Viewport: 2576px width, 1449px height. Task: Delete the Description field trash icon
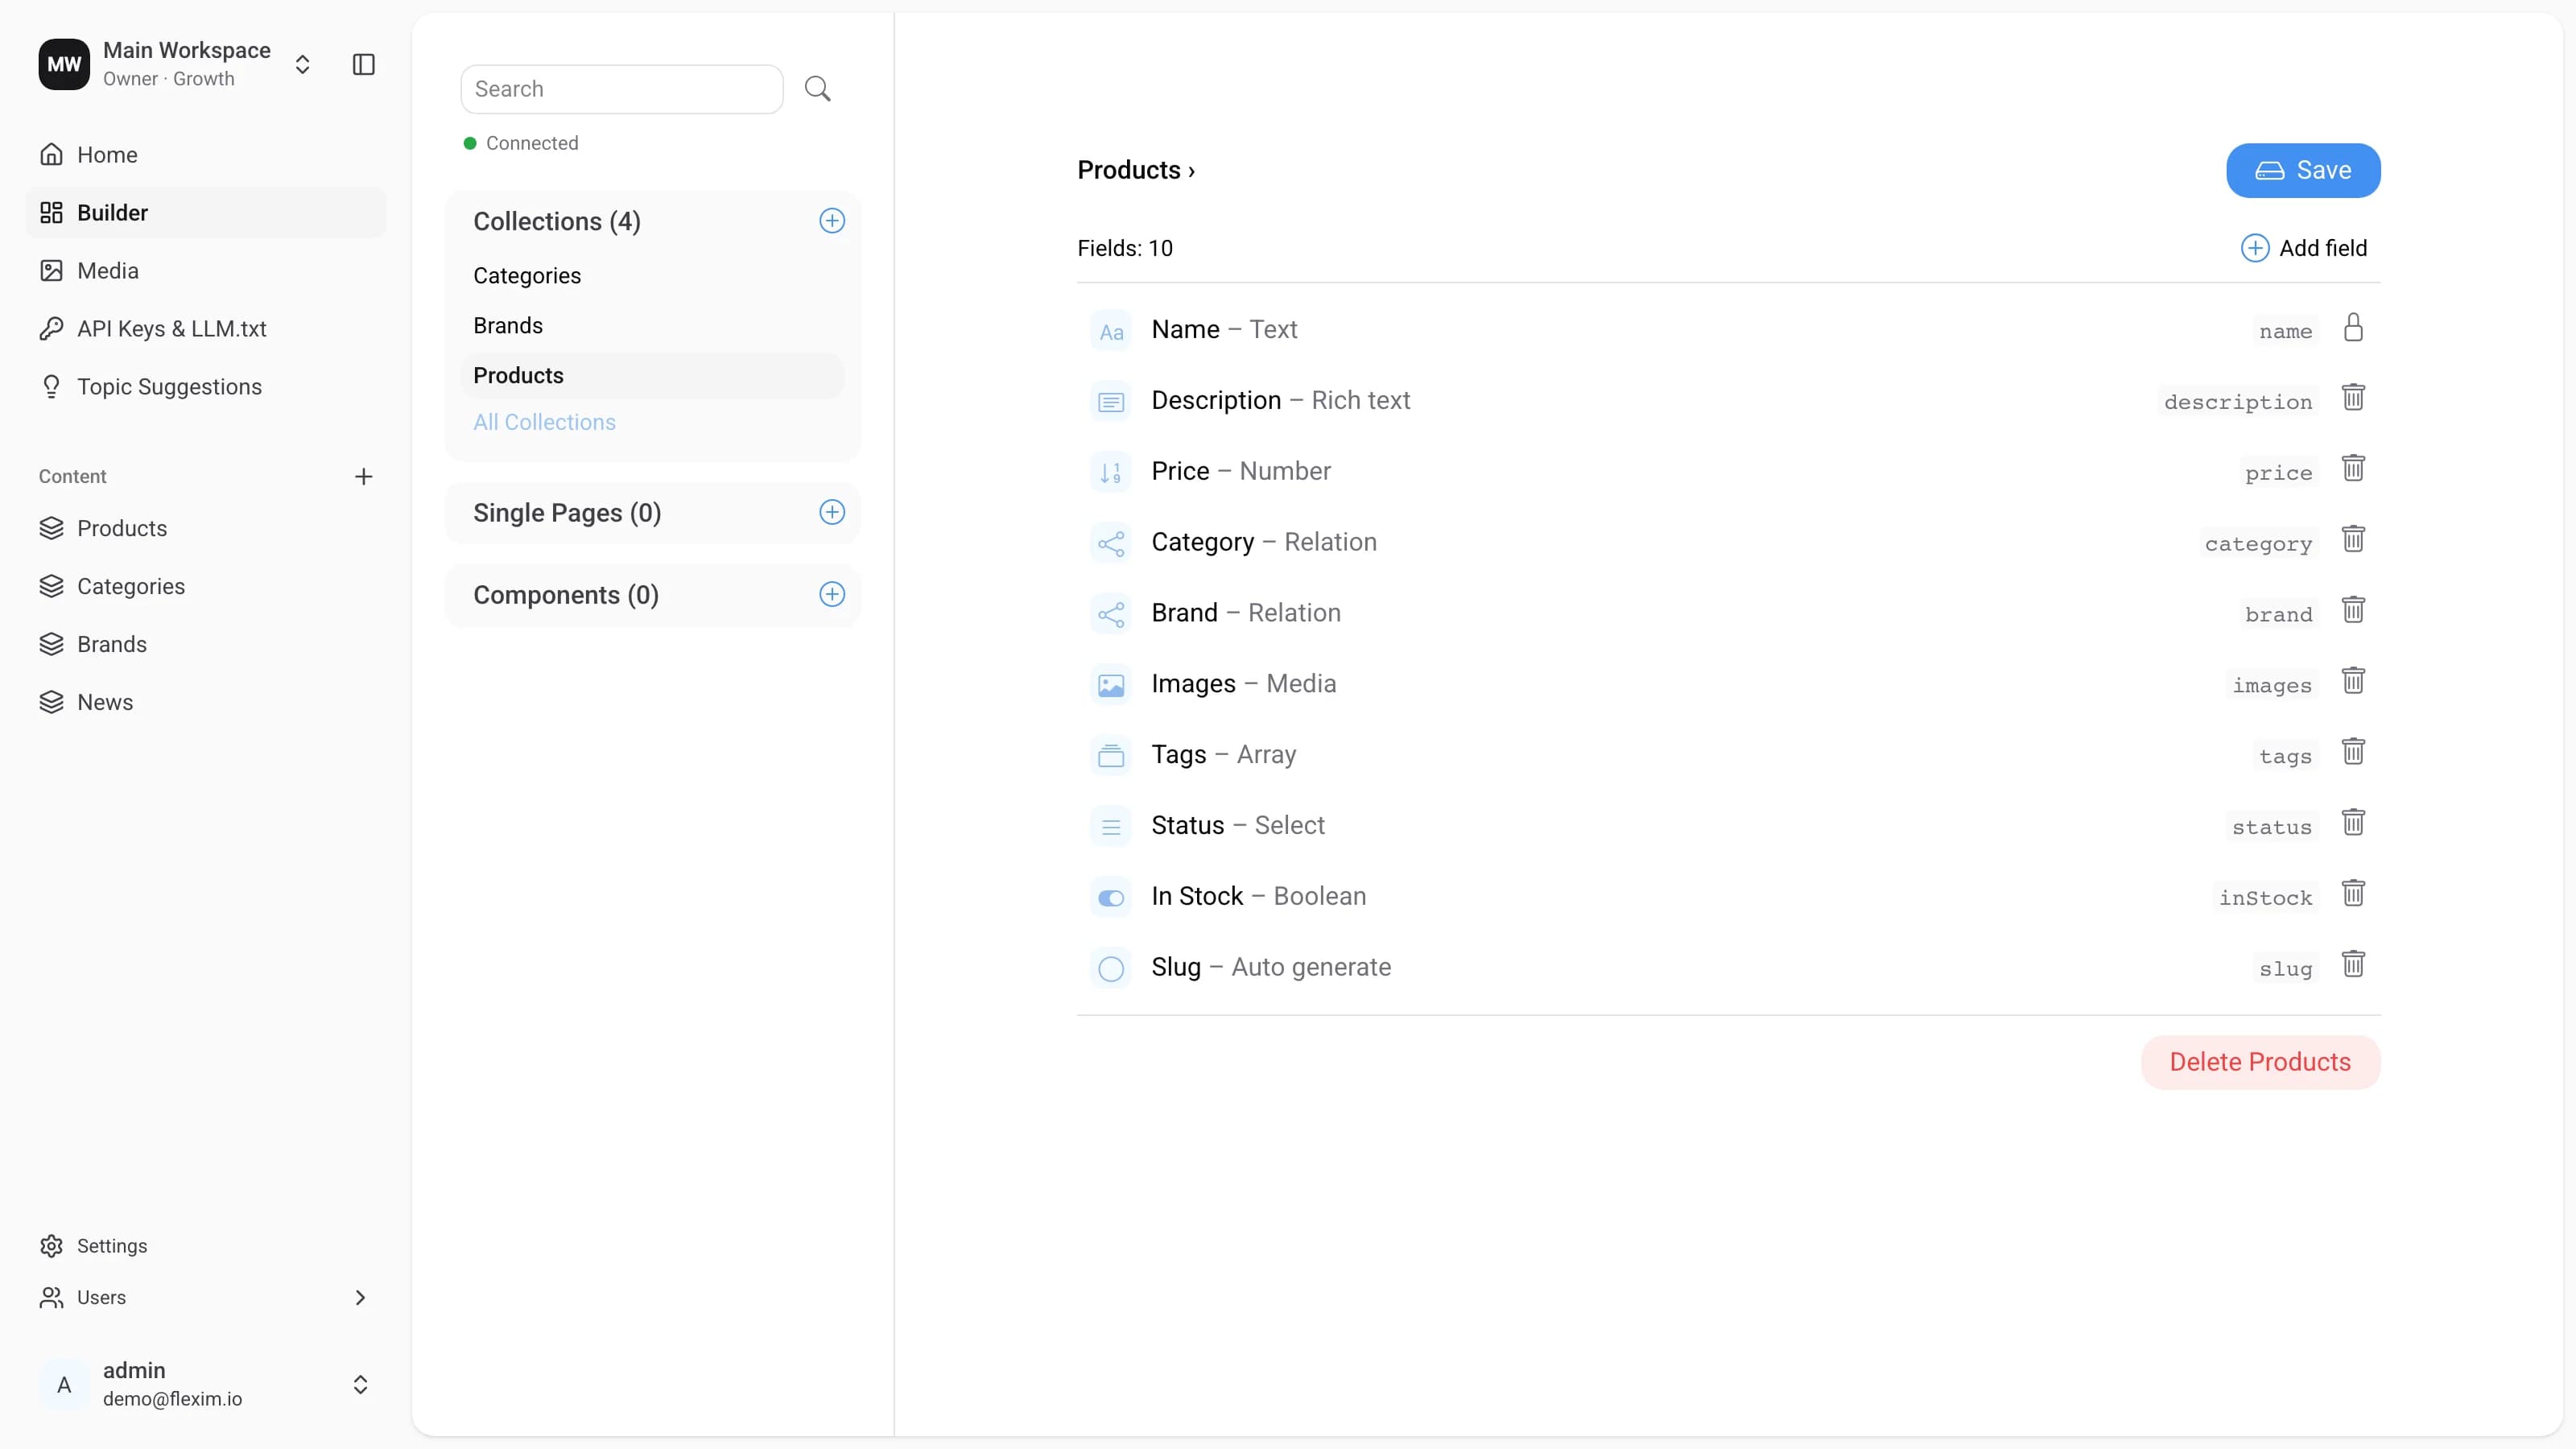point(2353,398)
